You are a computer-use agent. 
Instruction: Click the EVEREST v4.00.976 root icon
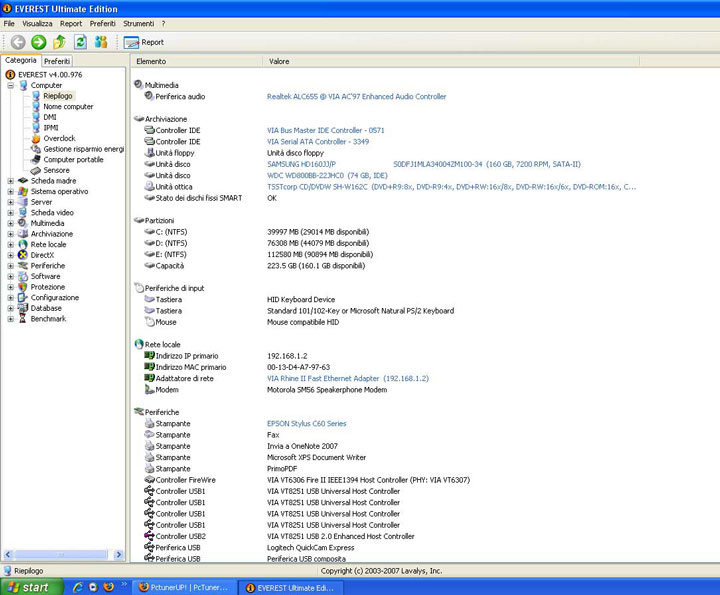click(x=10, y=74)
